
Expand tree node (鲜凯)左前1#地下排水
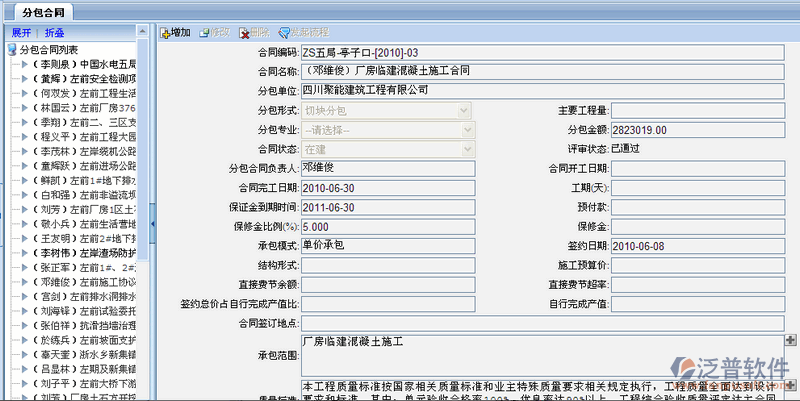[x=24, y=181]
